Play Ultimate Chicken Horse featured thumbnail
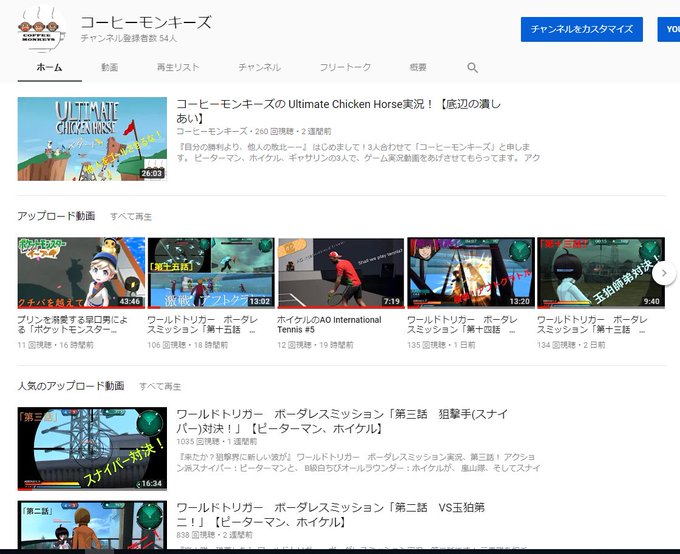Image resolution: width=680 pixels, height=554 pixels. point(92,139)
